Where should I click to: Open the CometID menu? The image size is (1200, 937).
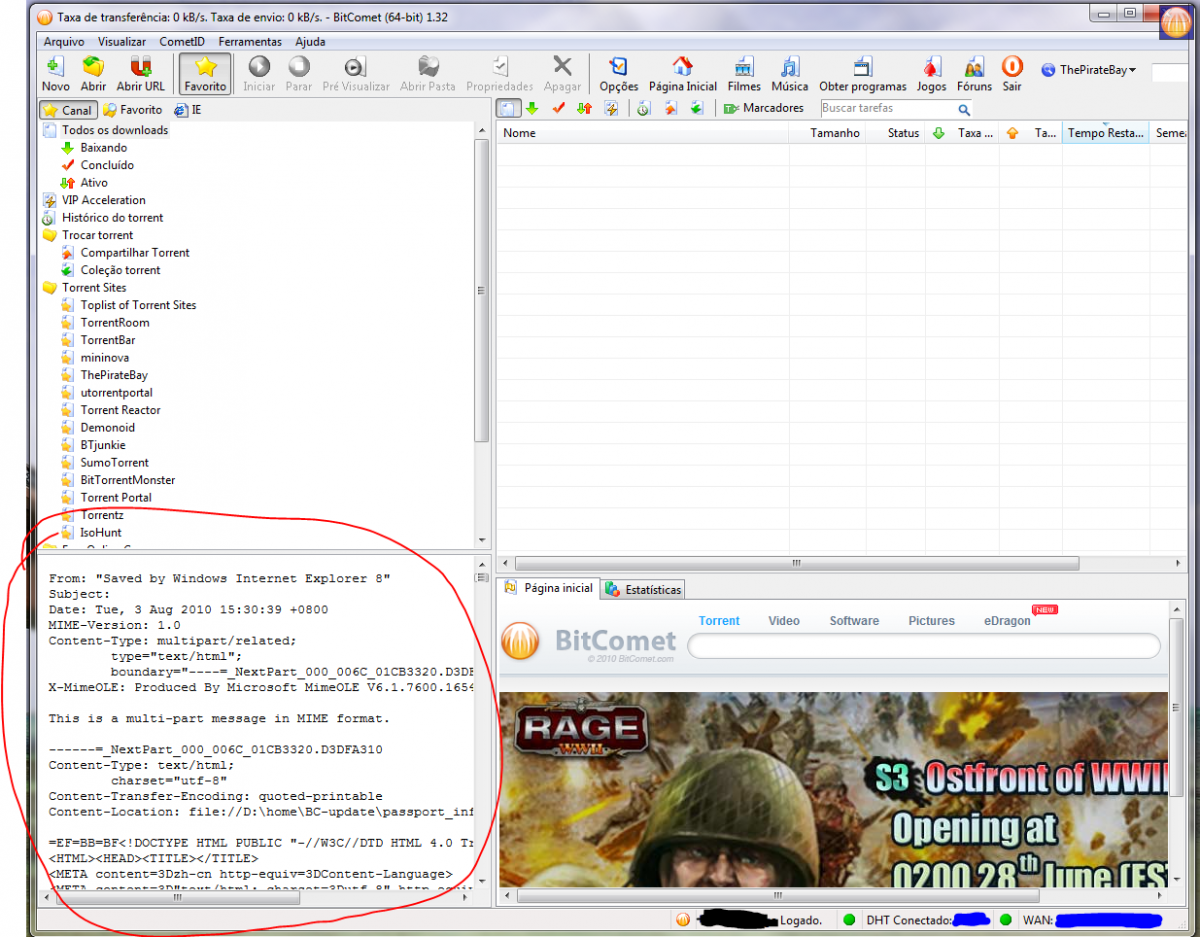point(182,42)
